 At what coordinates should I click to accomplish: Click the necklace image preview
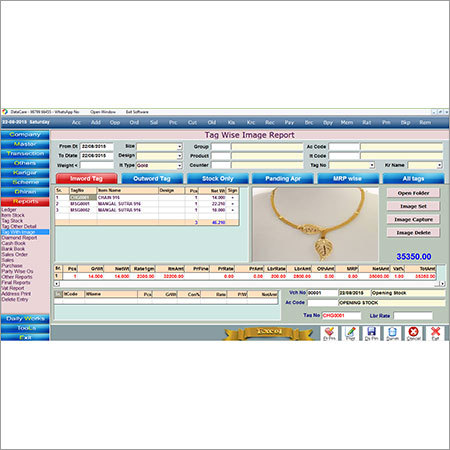(x=315, y=224)
